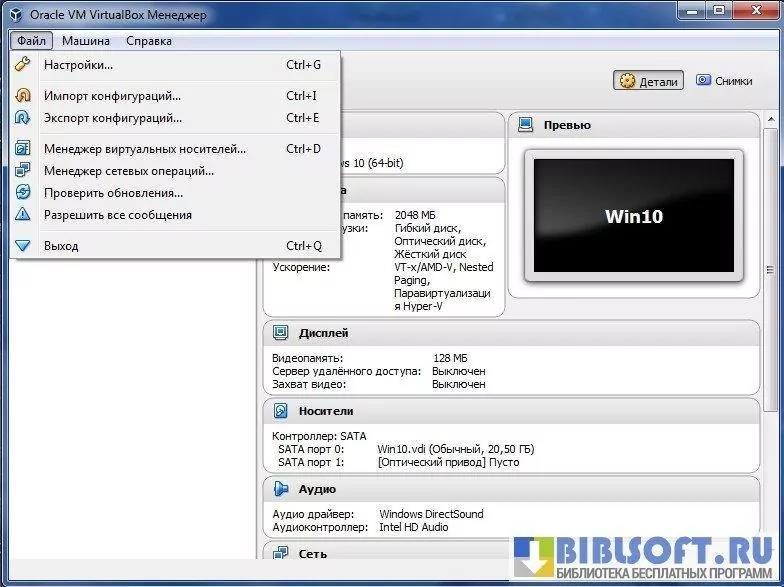Click the blue exit arrow icon

(23, 246)
